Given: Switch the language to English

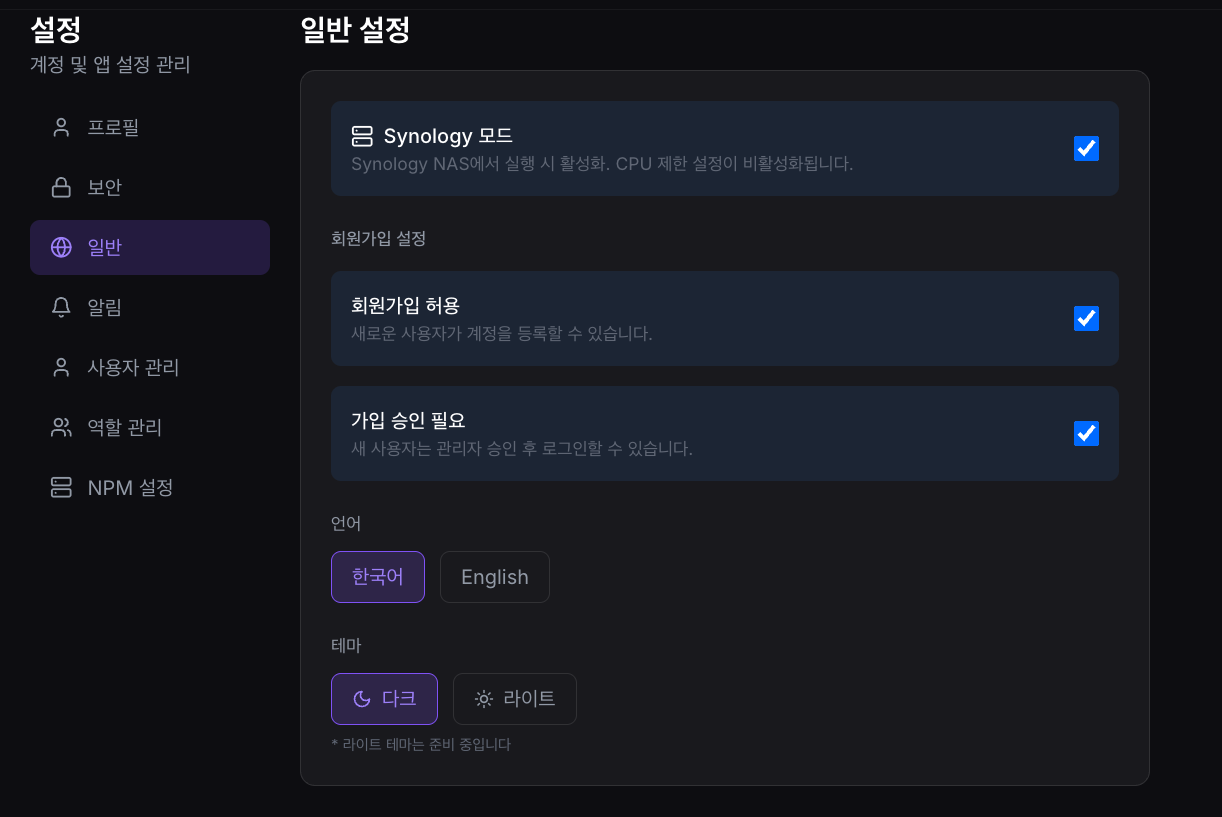Looking at the screenshot, I should coord(494,577).
